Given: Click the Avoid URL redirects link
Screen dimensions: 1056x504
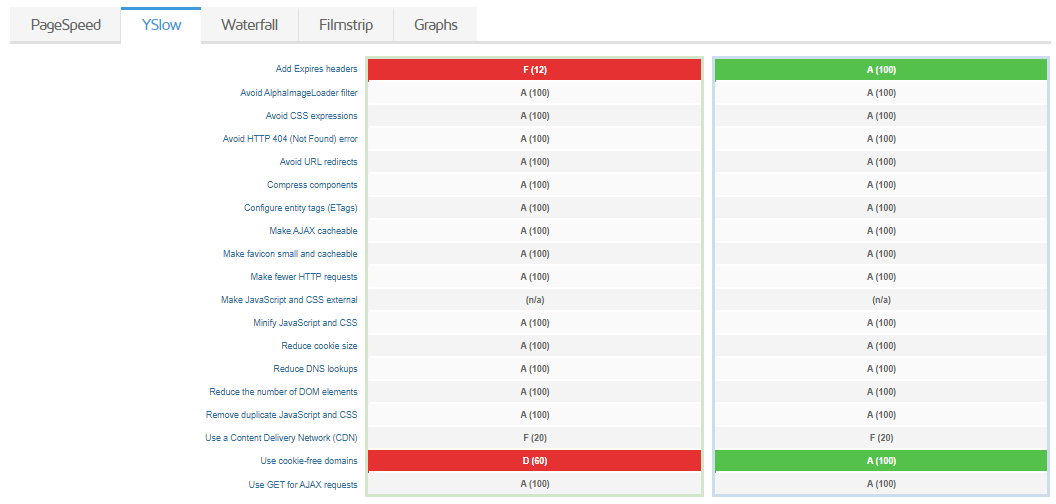Looking at the screenshot, I should point(319,162).
